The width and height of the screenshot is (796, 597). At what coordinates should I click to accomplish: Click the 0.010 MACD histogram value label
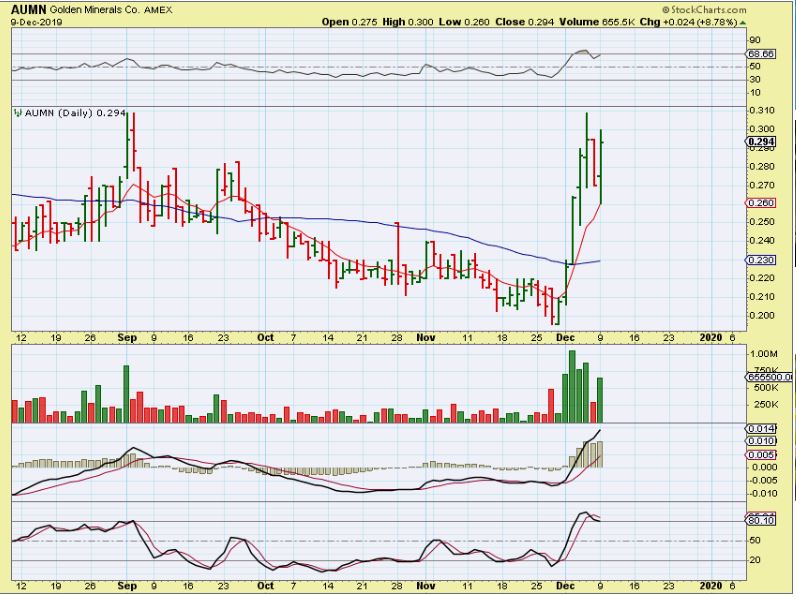pyautogui.click(x=760, y=441)
